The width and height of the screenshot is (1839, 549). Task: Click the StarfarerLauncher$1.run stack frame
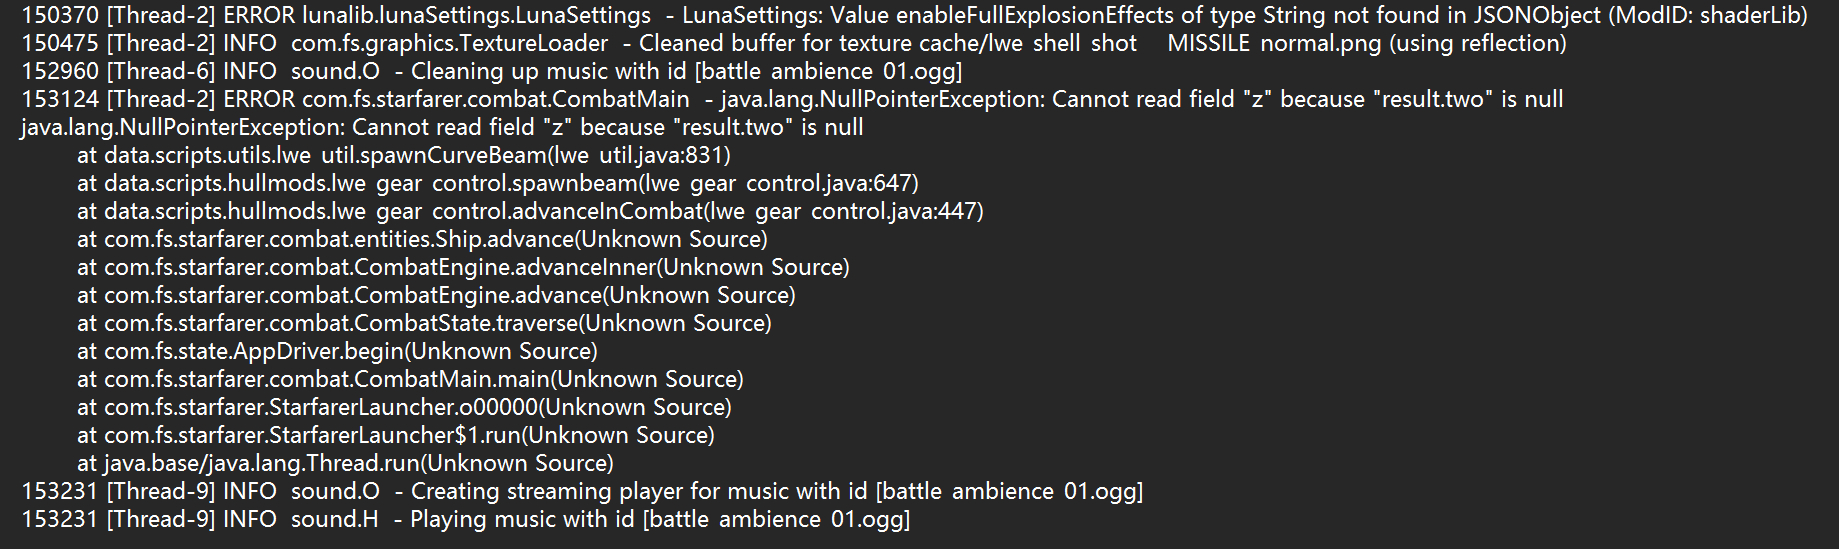tap(396, 436)
